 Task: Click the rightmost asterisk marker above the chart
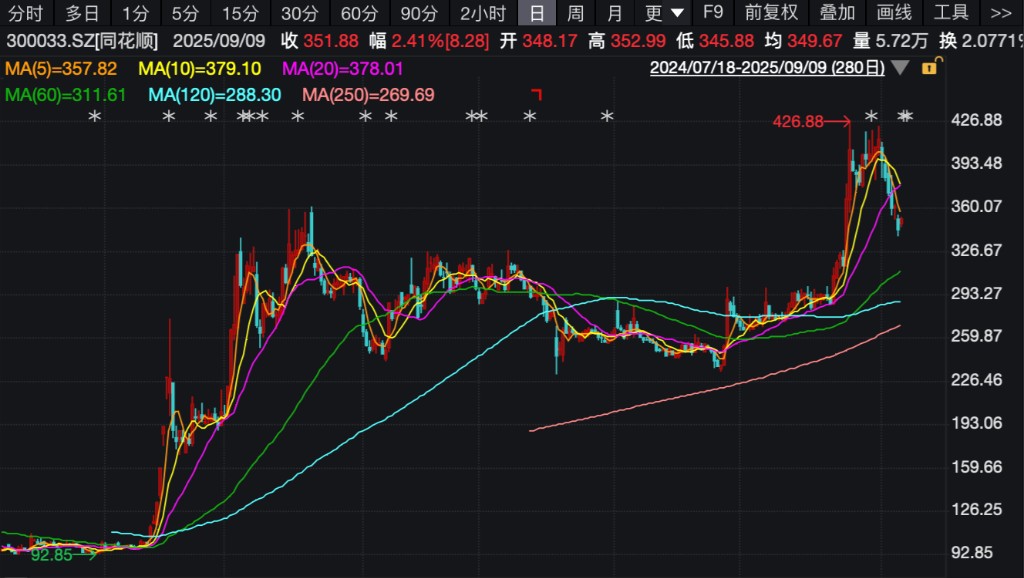point(906,118)
